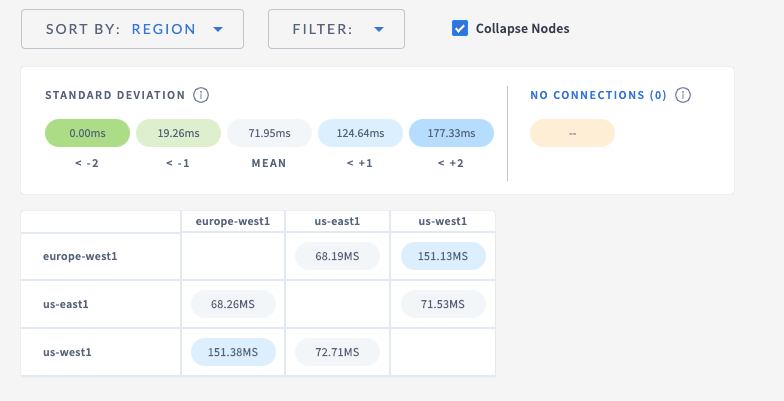Click the us-west1 column header

[x=443, y=221]
